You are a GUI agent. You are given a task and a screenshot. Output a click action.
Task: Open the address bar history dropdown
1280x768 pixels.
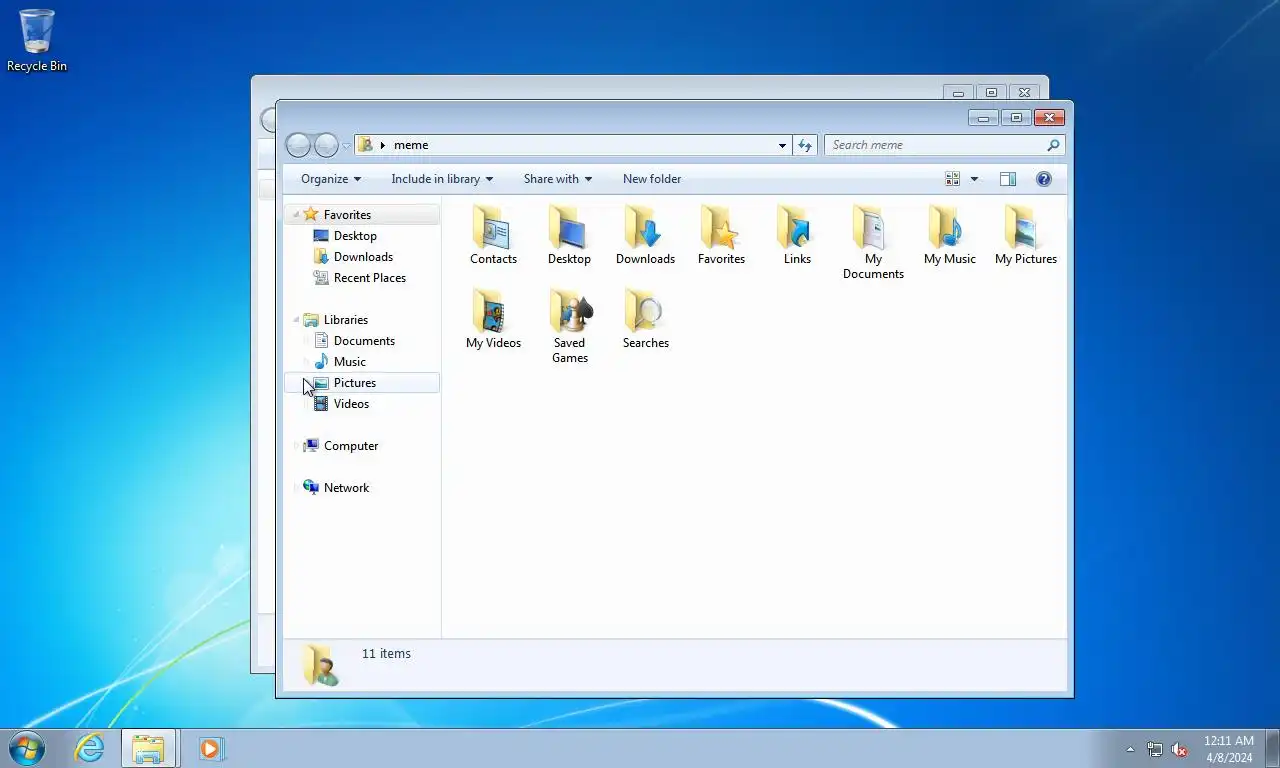pyautogui.click(x=782, y=145)
